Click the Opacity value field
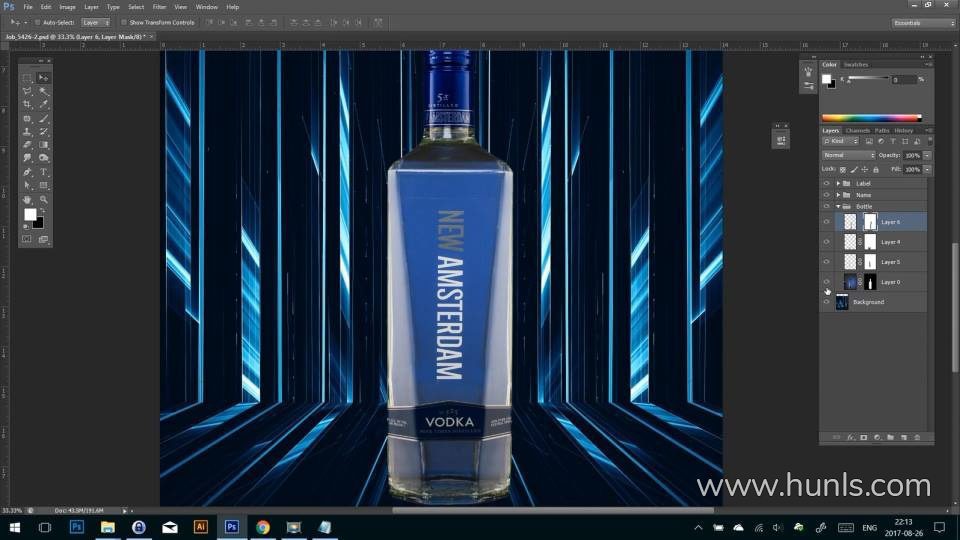This screenshot has width=960, height=540. pos(912,156)
